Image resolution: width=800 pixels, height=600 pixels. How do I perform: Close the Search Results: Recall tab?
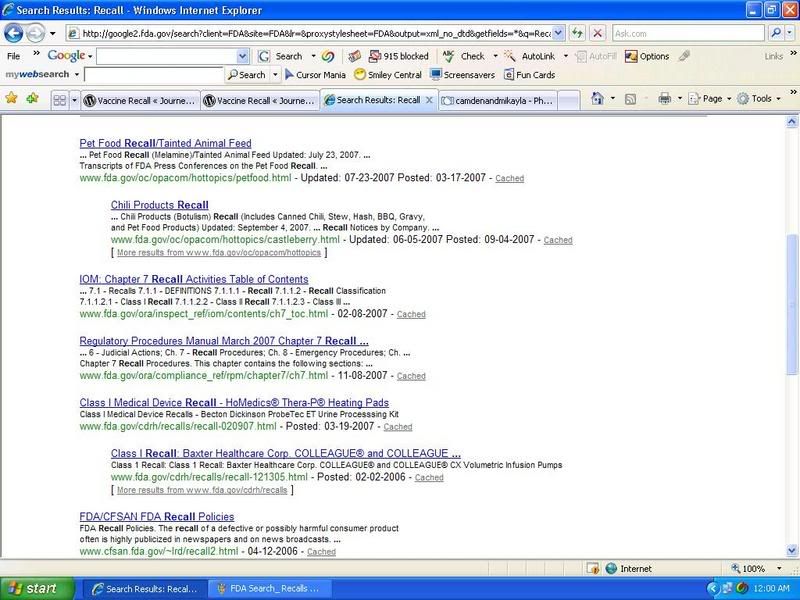(x=429, y=100)
